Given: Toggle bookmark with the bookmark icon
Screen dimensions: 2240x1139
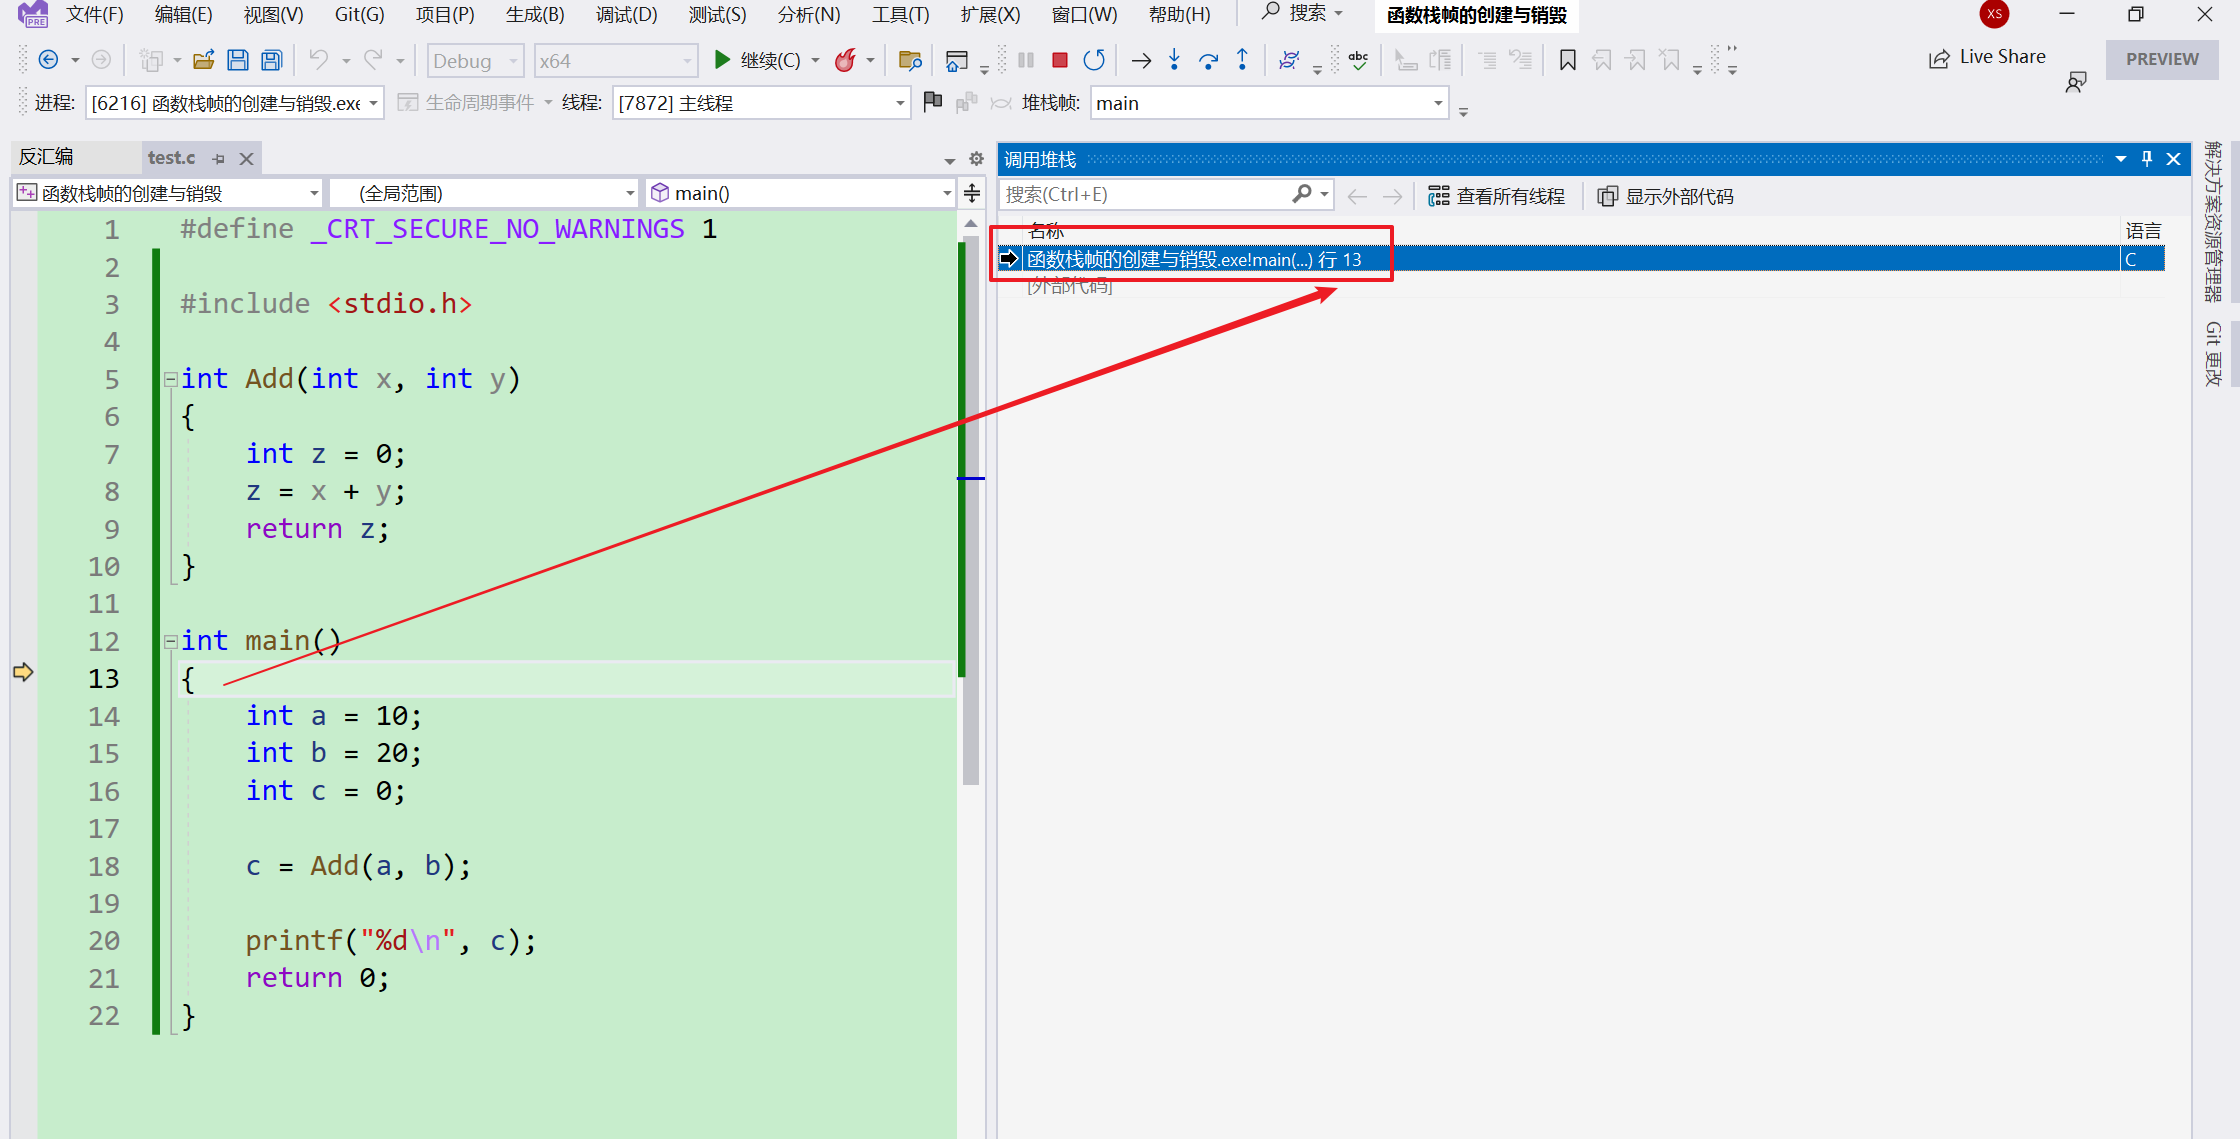Looking at the screenshot, I should coord(1568,60).
